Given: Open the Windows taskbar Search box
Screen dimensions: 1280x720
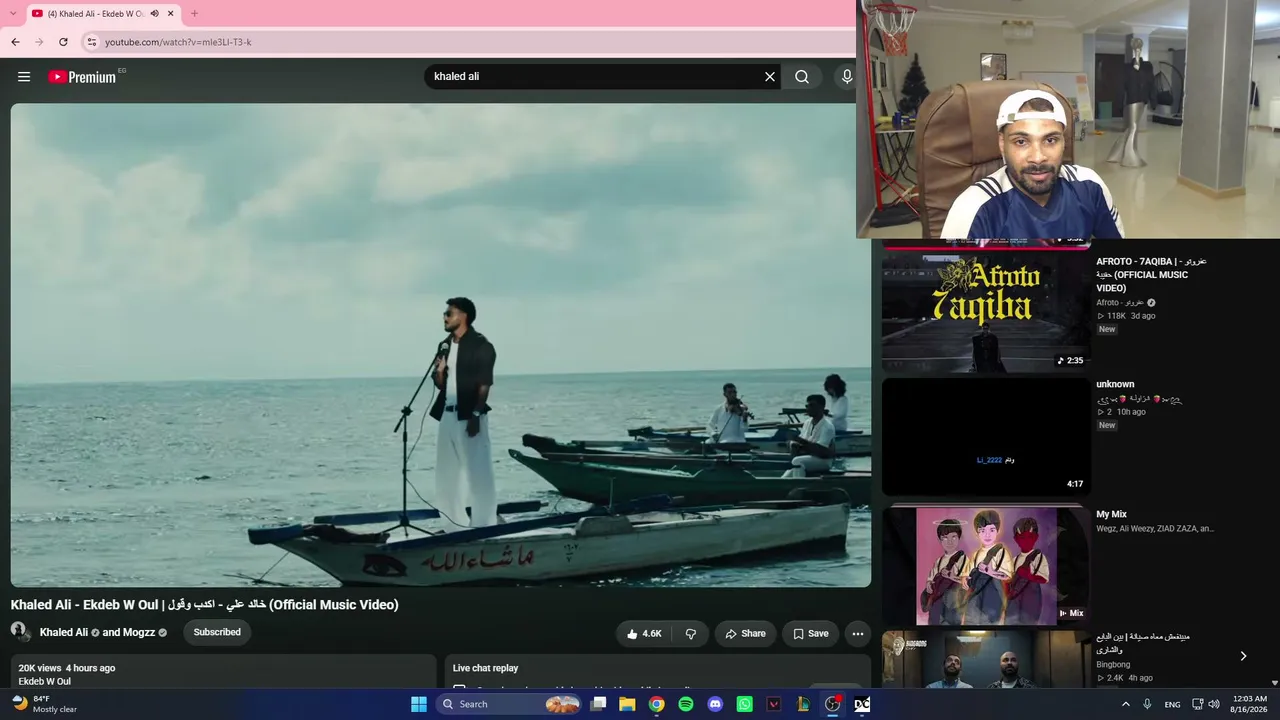Looking at the screenshot, I should pos(510,704).
